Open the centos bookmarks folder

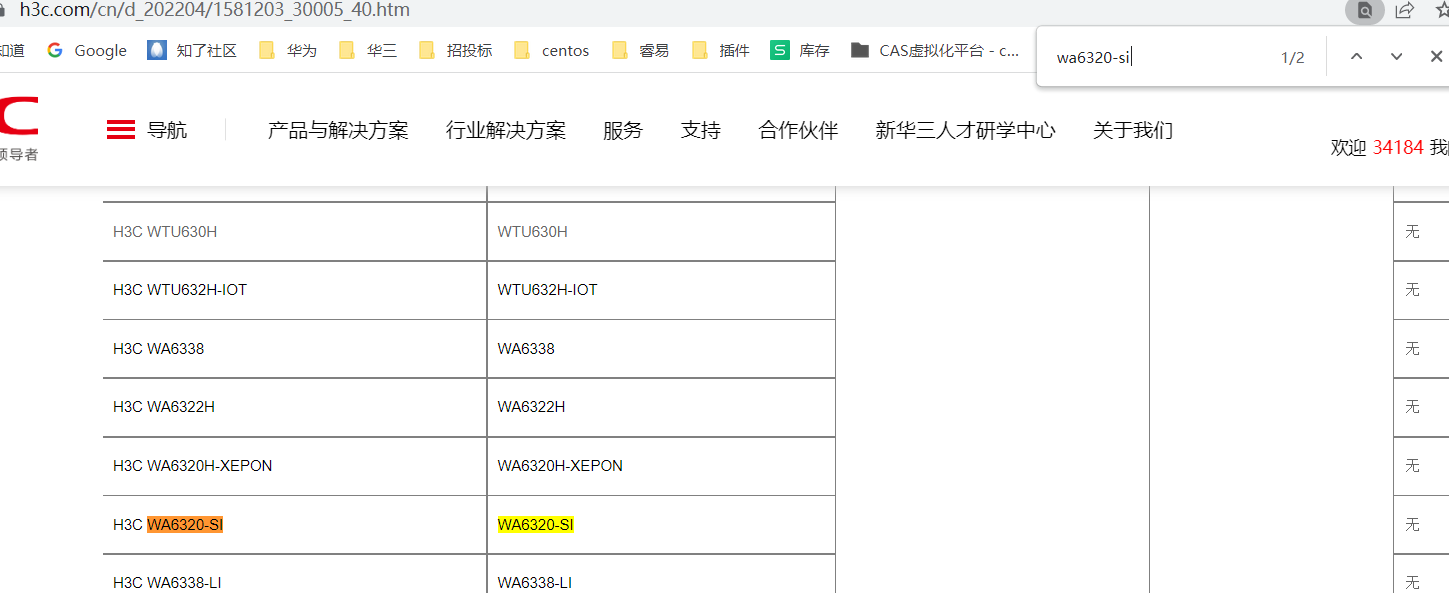tap(552, 50)
